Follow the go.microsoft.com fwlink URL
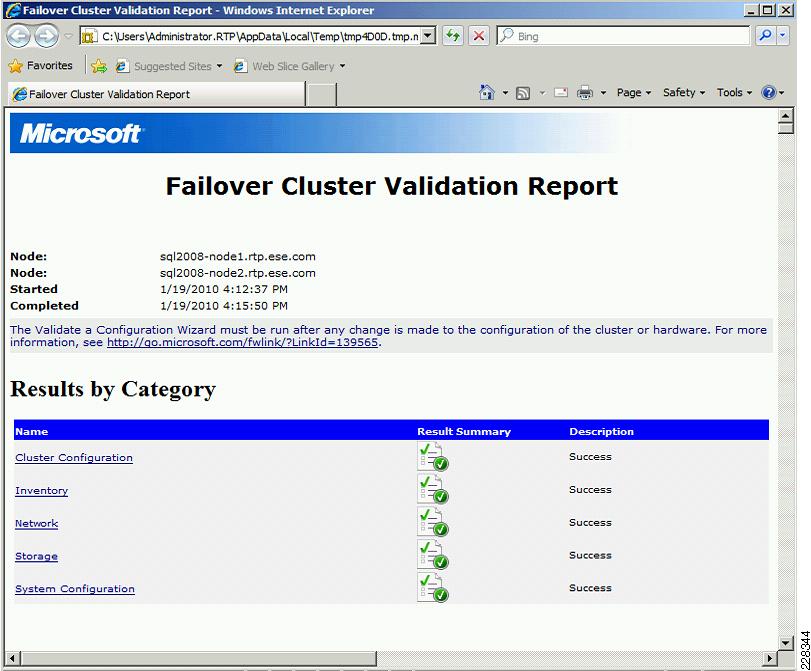This screenshot has height=671, width=811. [x=243, y=342]
